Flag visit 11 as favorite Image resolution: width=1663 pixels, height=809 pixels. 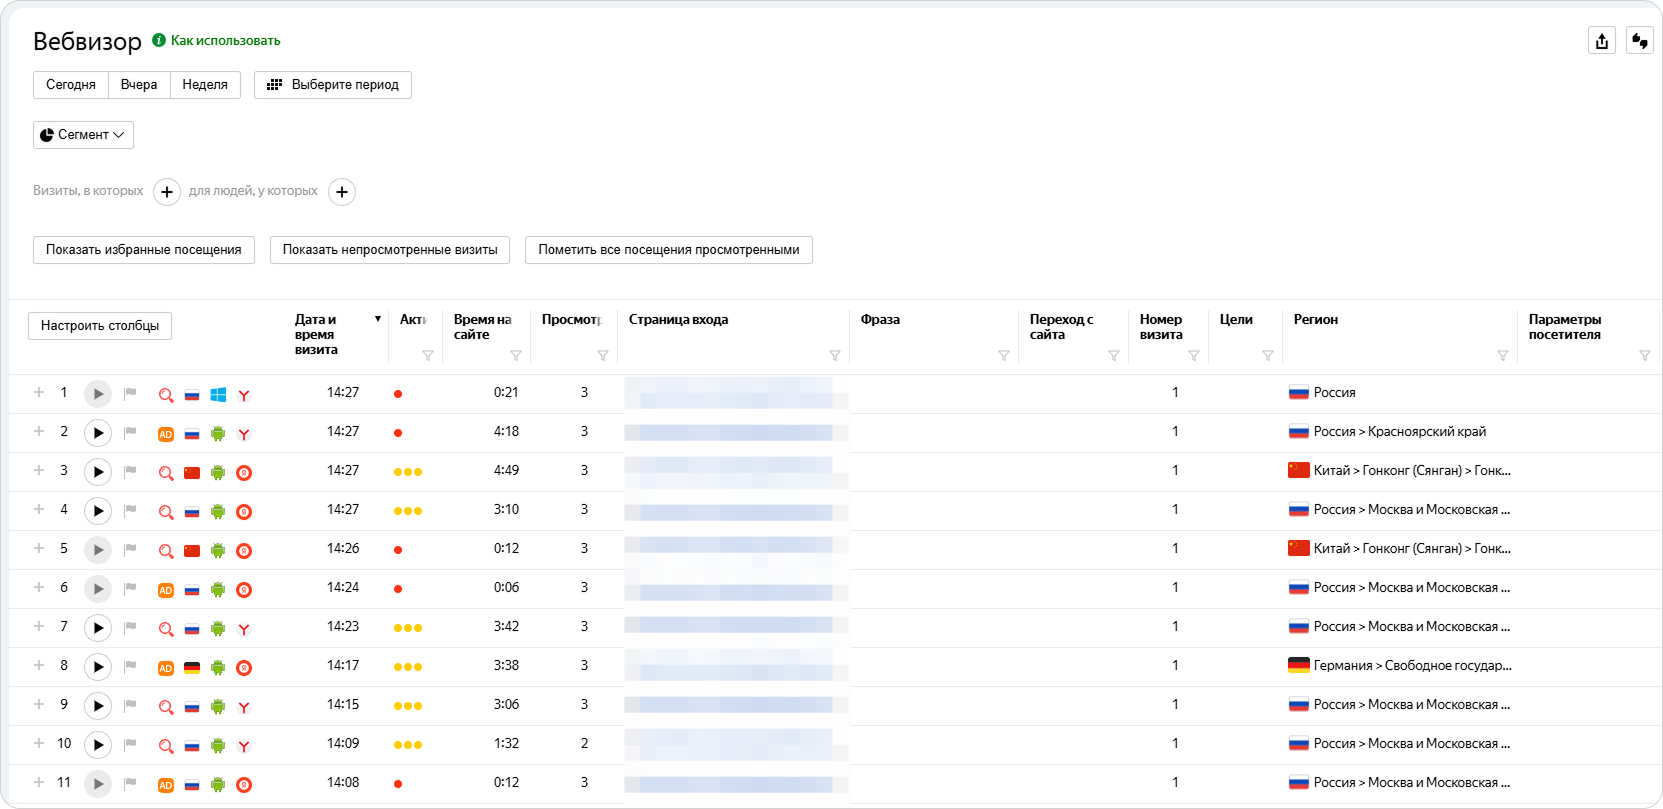click(130, 784)
